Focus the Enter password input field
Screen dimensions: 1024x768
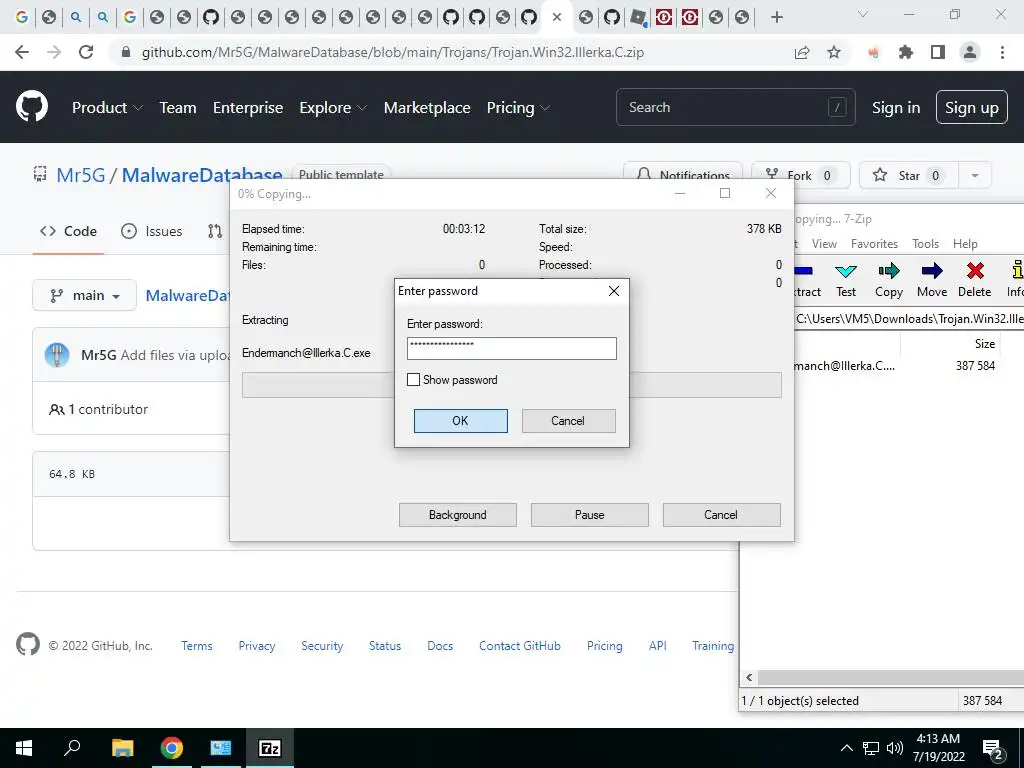pos(511,348)
